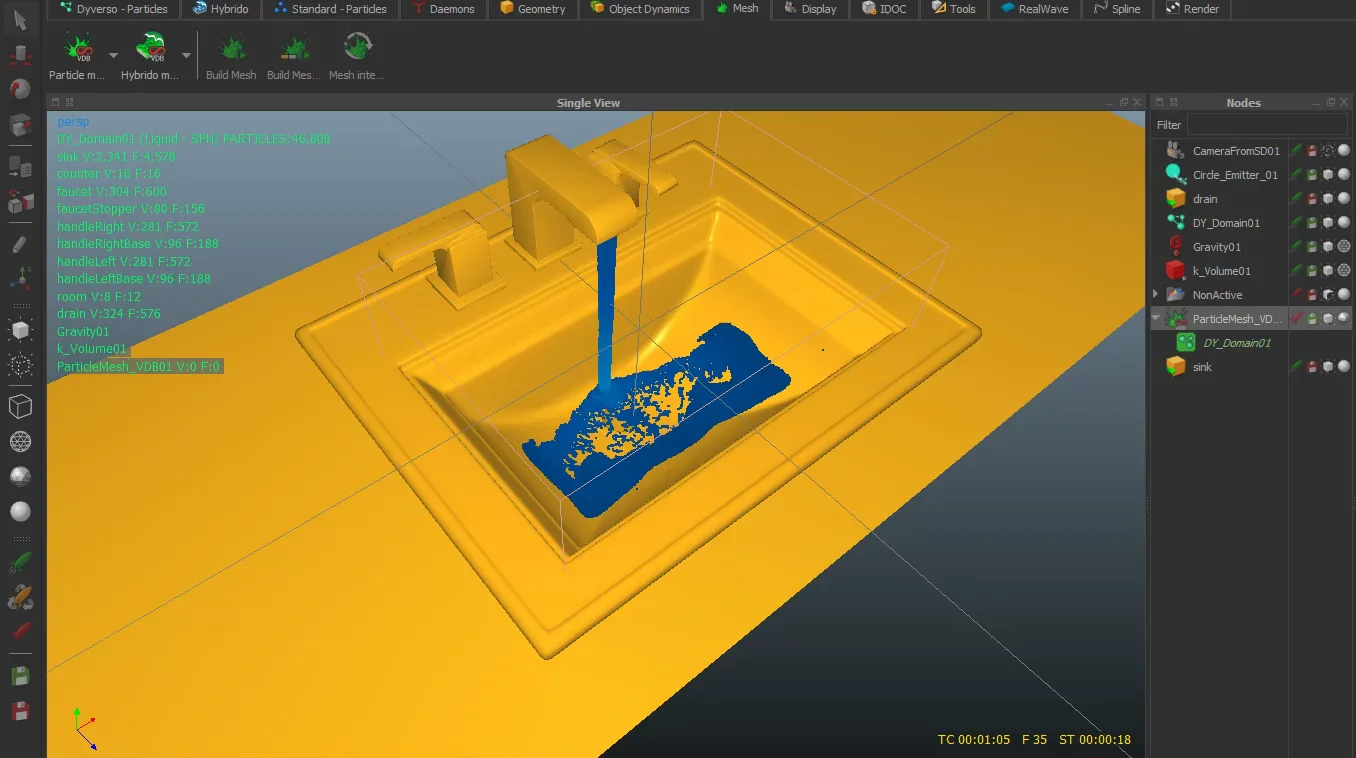Image resolution: width=1356 pixels, height=758 pixels.
Task: Undock the Single View float button
Action: (1124, 102)
